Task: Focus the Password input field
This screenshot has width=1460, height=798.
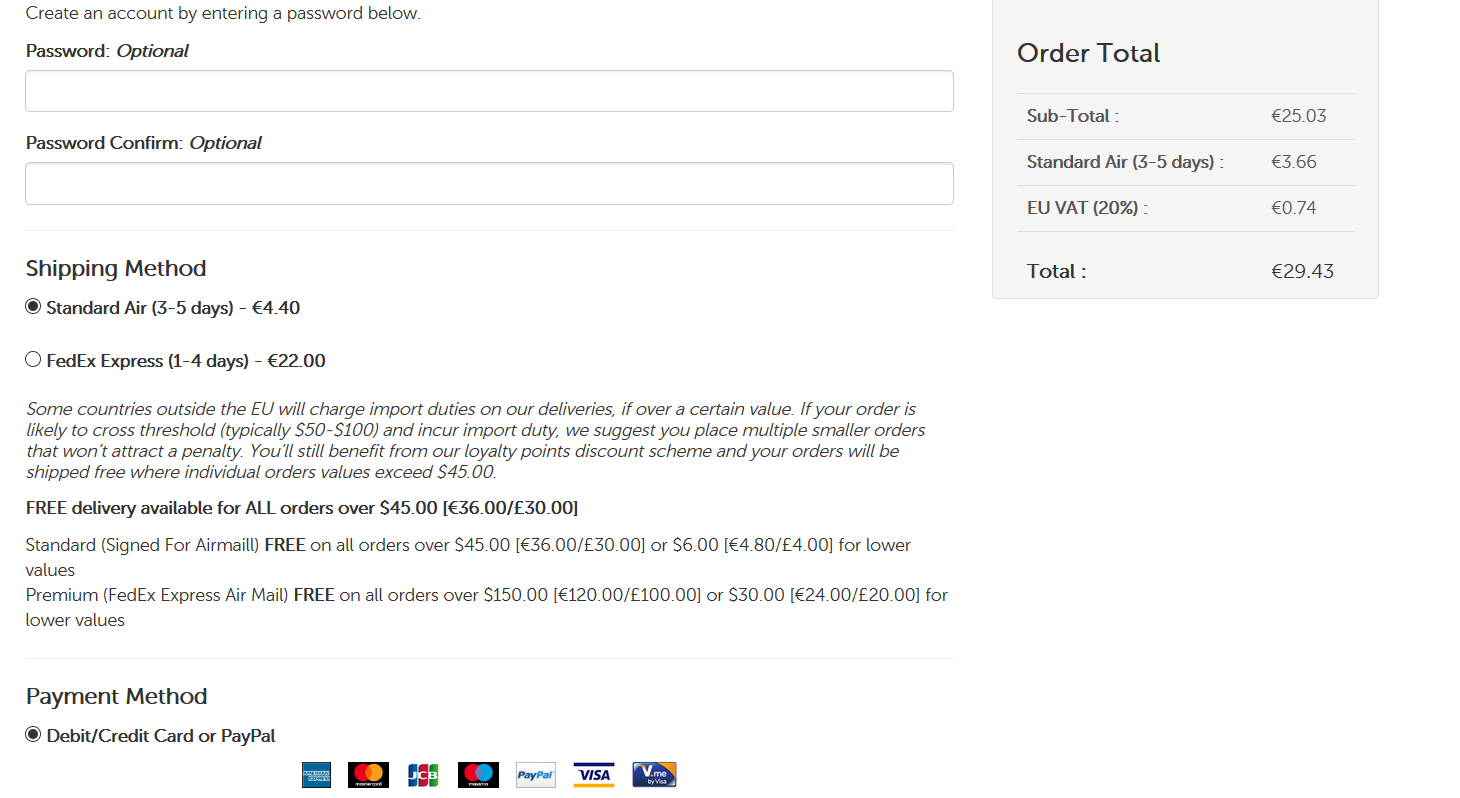Action: click(489, 91)
